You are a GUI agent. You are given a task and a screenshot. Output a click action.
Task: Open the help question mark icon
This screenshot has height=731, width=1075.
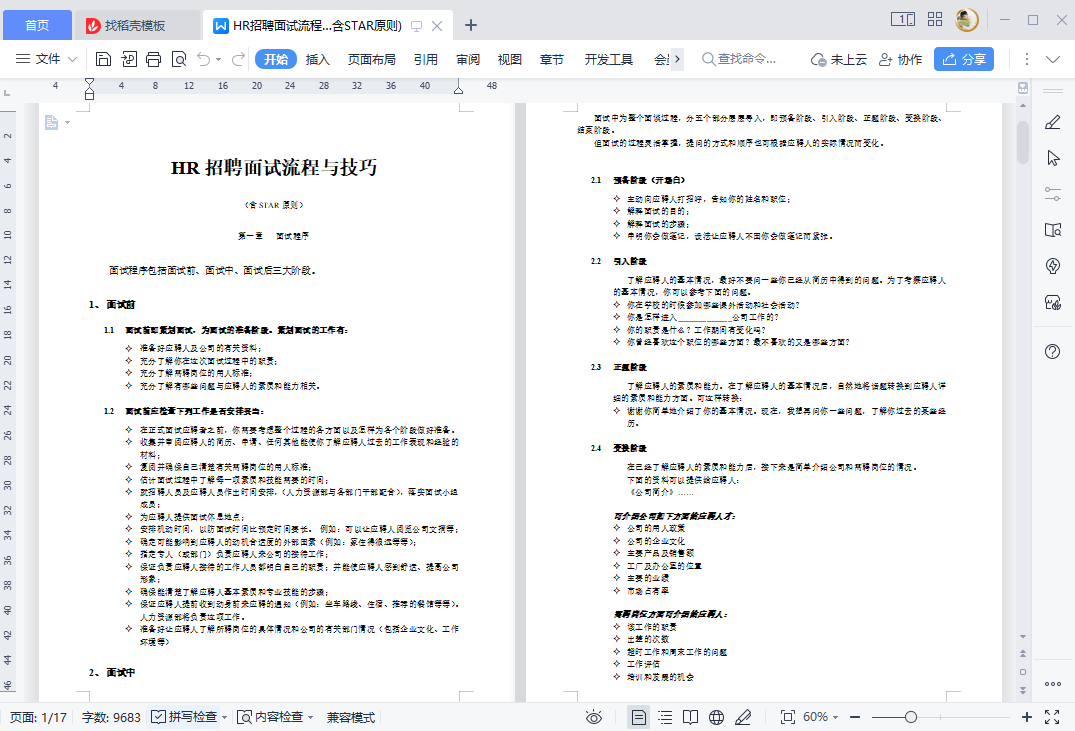pos(1052,352)
